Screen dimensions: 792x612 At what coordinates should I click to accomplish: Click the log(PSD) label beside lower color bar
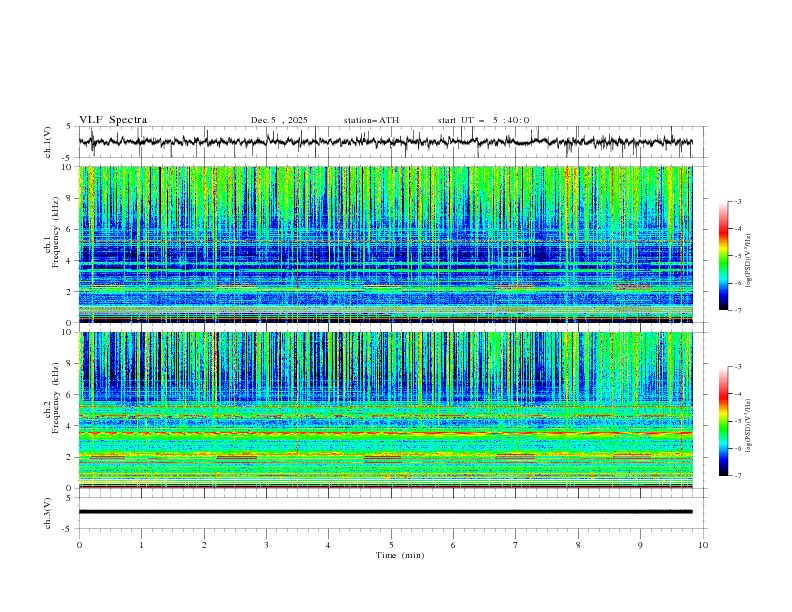(748, 425)
